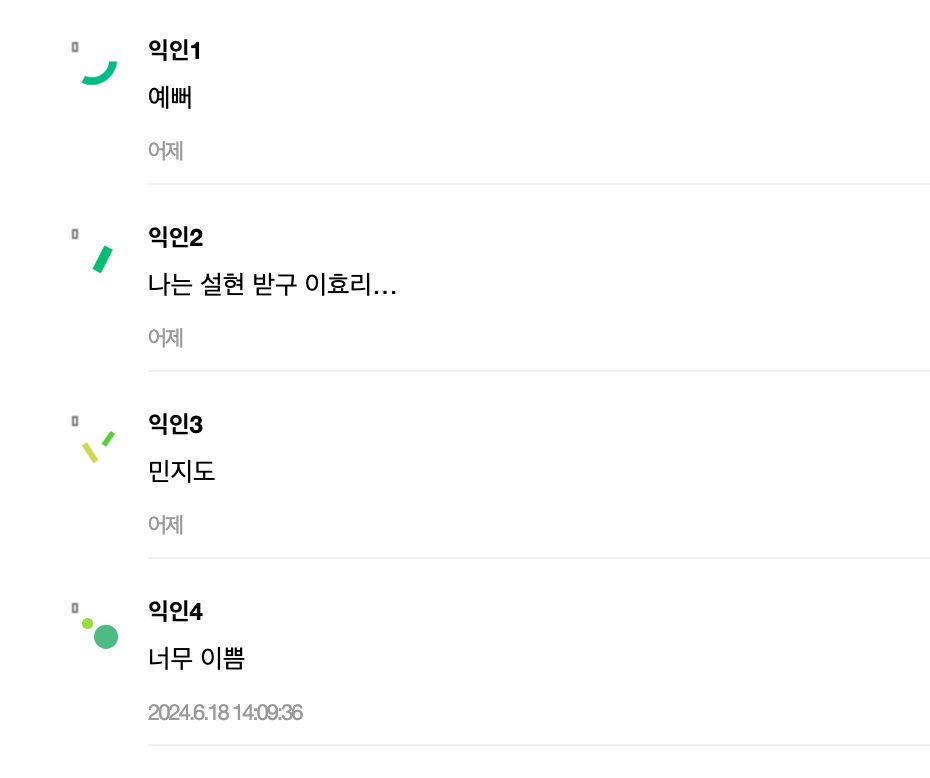Click the small gray badge beside 익인3
This screenshot has height=778, width=930.
coord(75,420)
